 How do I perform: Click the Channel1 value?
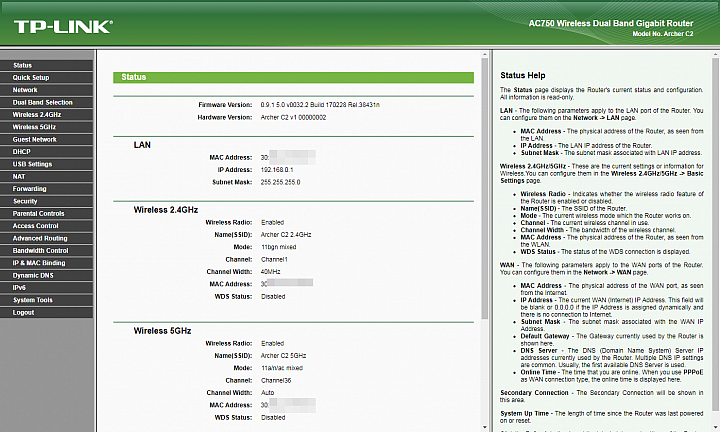point(274,259)
